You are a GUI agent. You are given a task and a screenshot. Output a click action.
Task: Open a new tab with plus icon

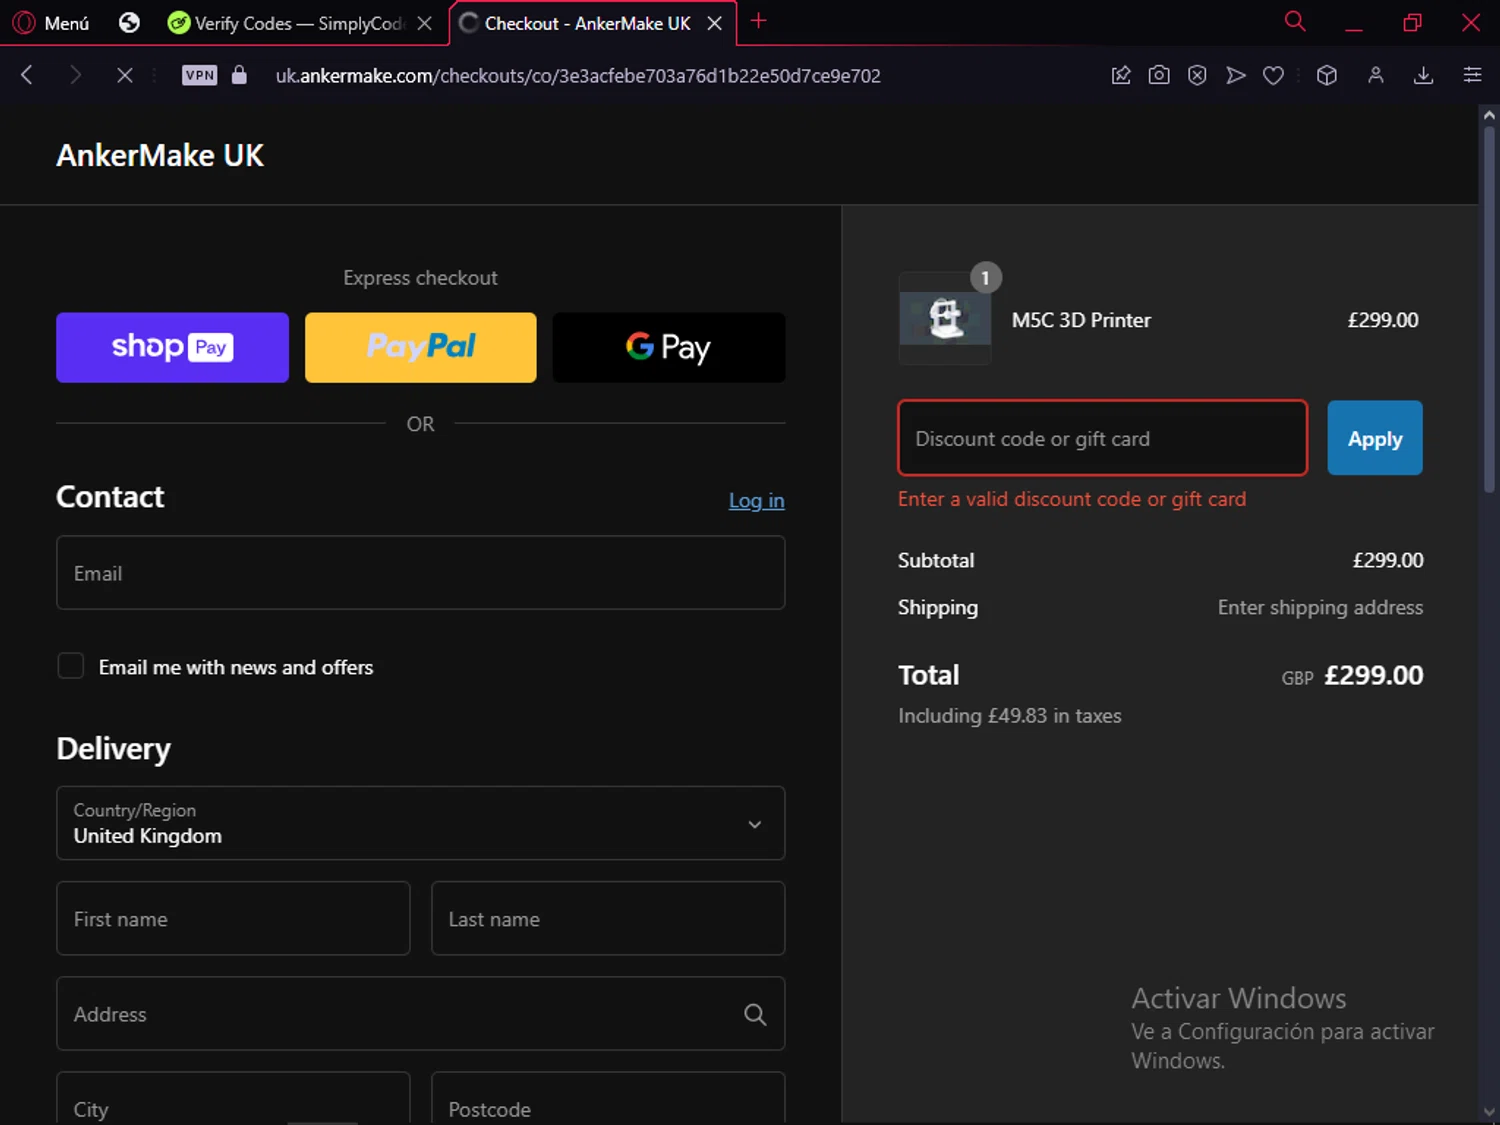tap(759, 21)
